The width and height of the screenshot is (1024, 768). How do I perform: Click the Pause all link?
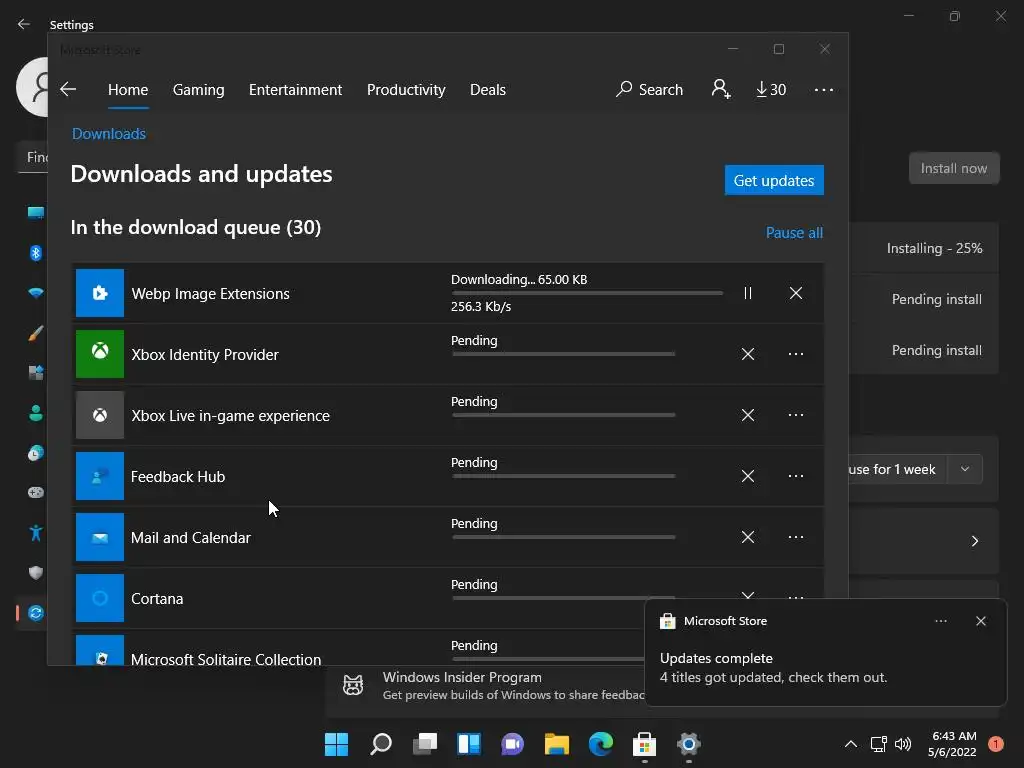(794, 232)
